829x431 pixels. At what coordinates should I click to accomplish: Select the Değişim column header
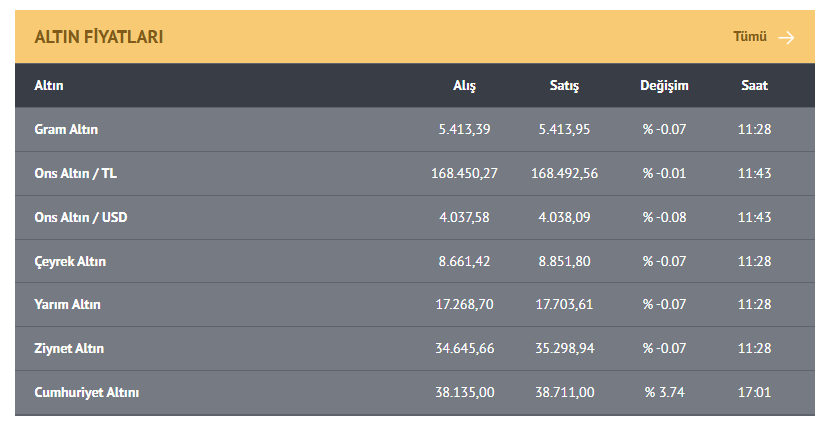664,86
